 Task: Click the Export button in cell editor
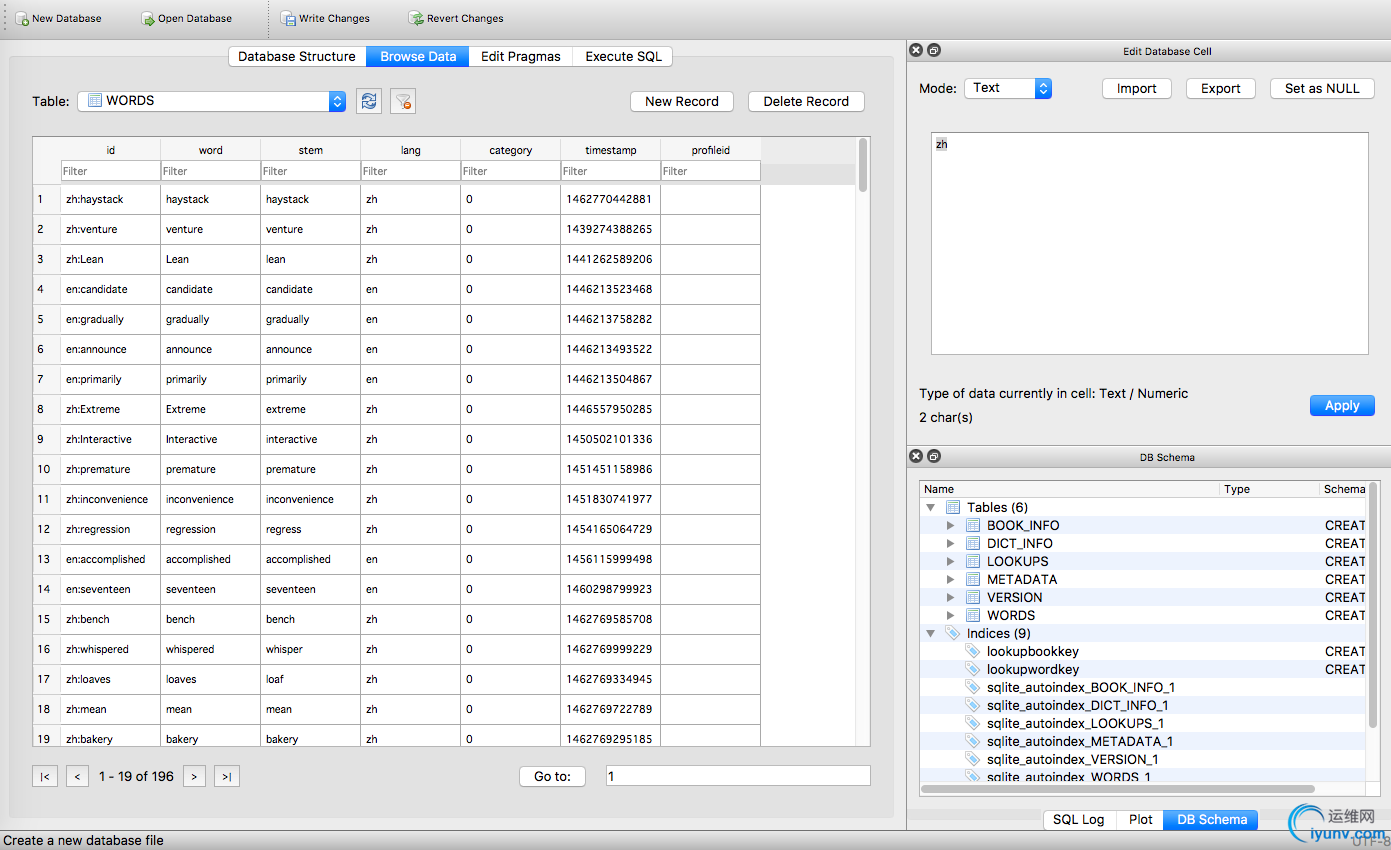click(1221, 88)
